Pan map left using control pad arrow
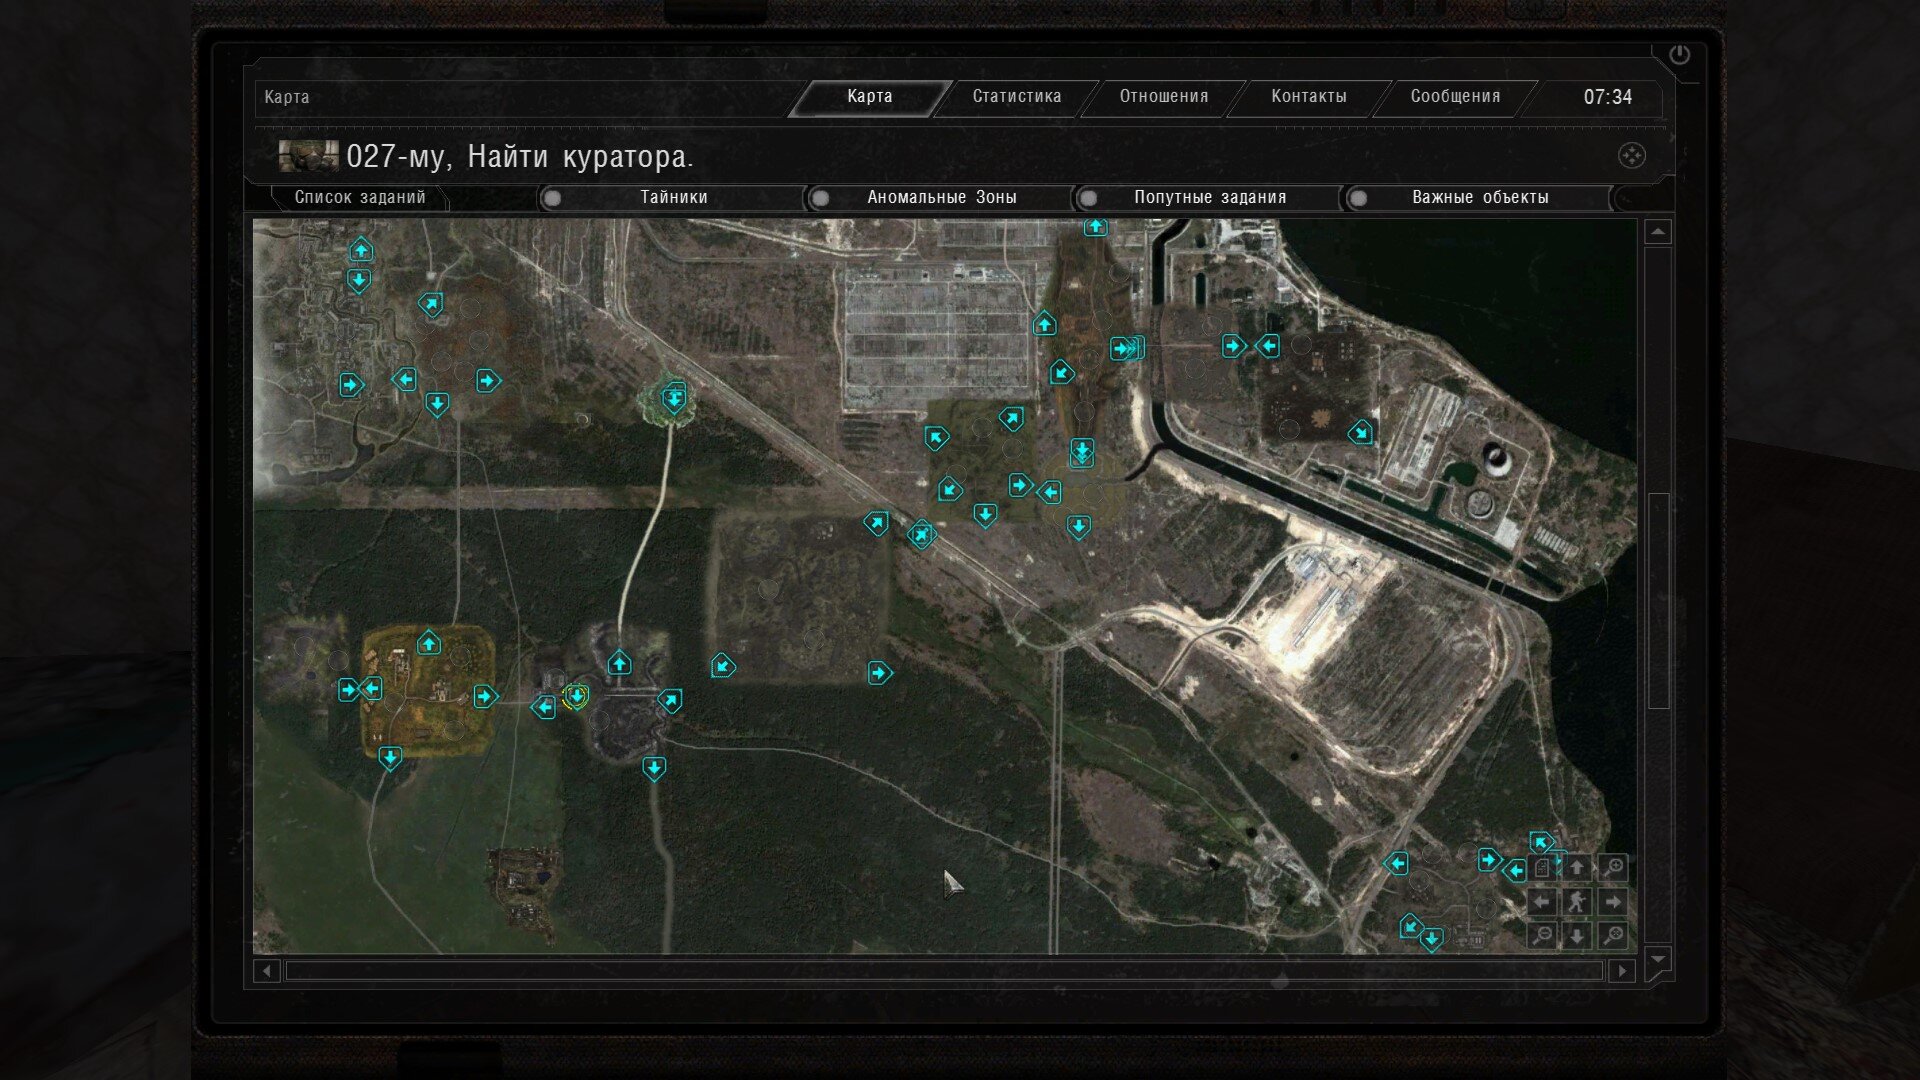Viewport: 1920px width, 1080px height. point(1543,902)
